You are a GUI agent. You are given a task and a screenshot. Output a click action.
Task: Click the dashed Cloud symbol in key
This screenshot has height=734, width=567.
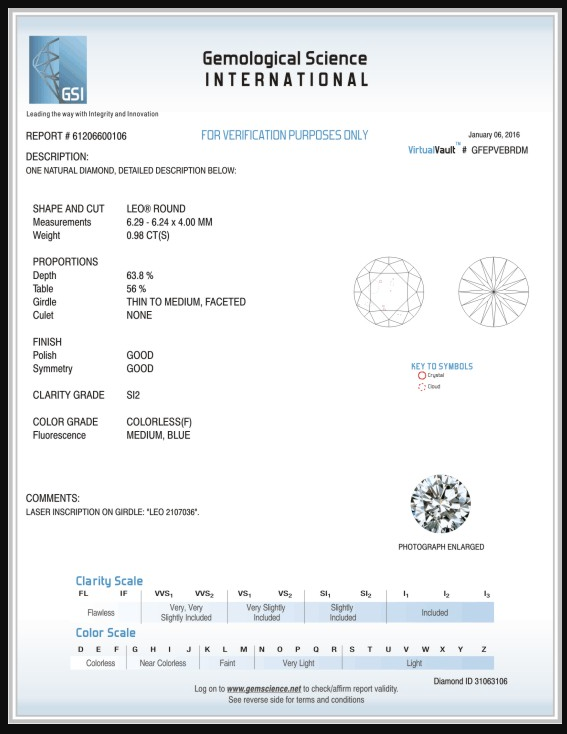tap(422, 387)
